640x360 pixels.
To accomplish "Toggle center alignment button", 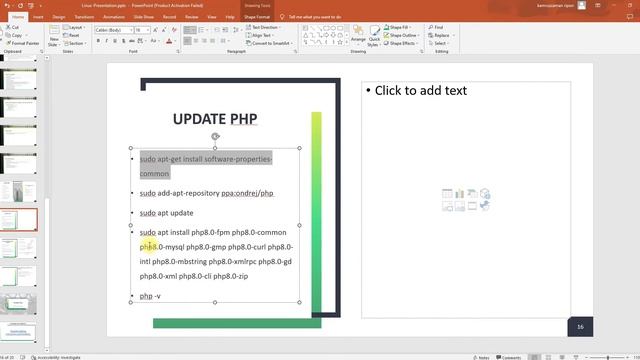I will (196, 41).
